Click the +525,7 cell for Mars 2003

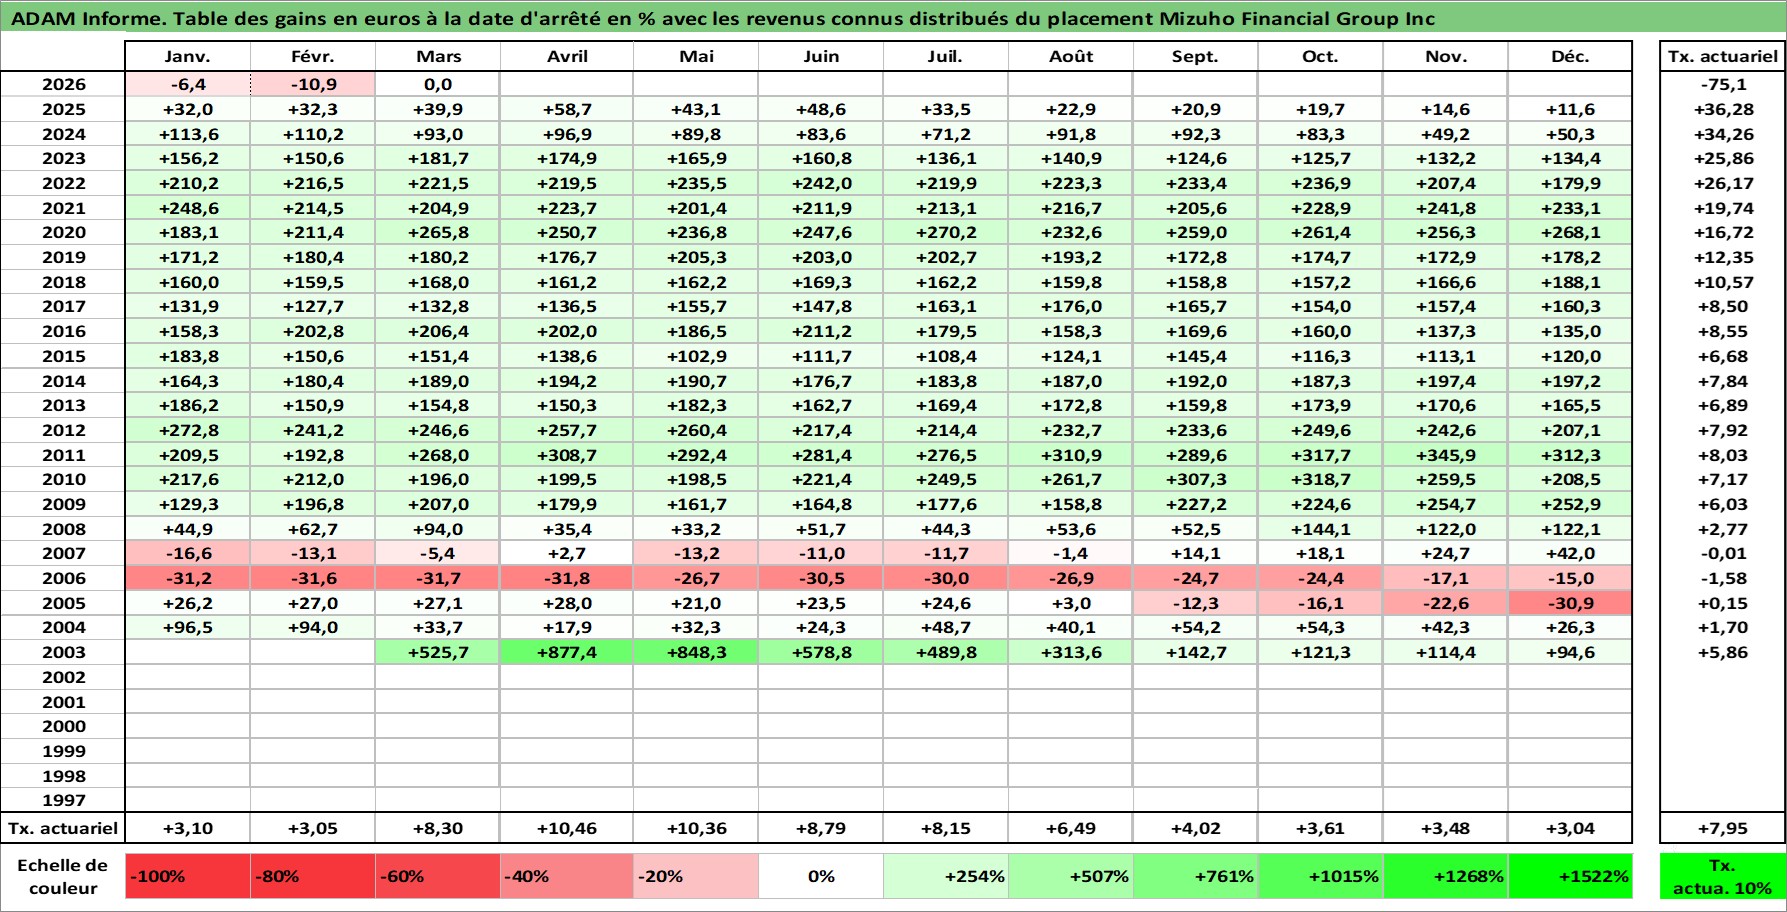[437, 652]
